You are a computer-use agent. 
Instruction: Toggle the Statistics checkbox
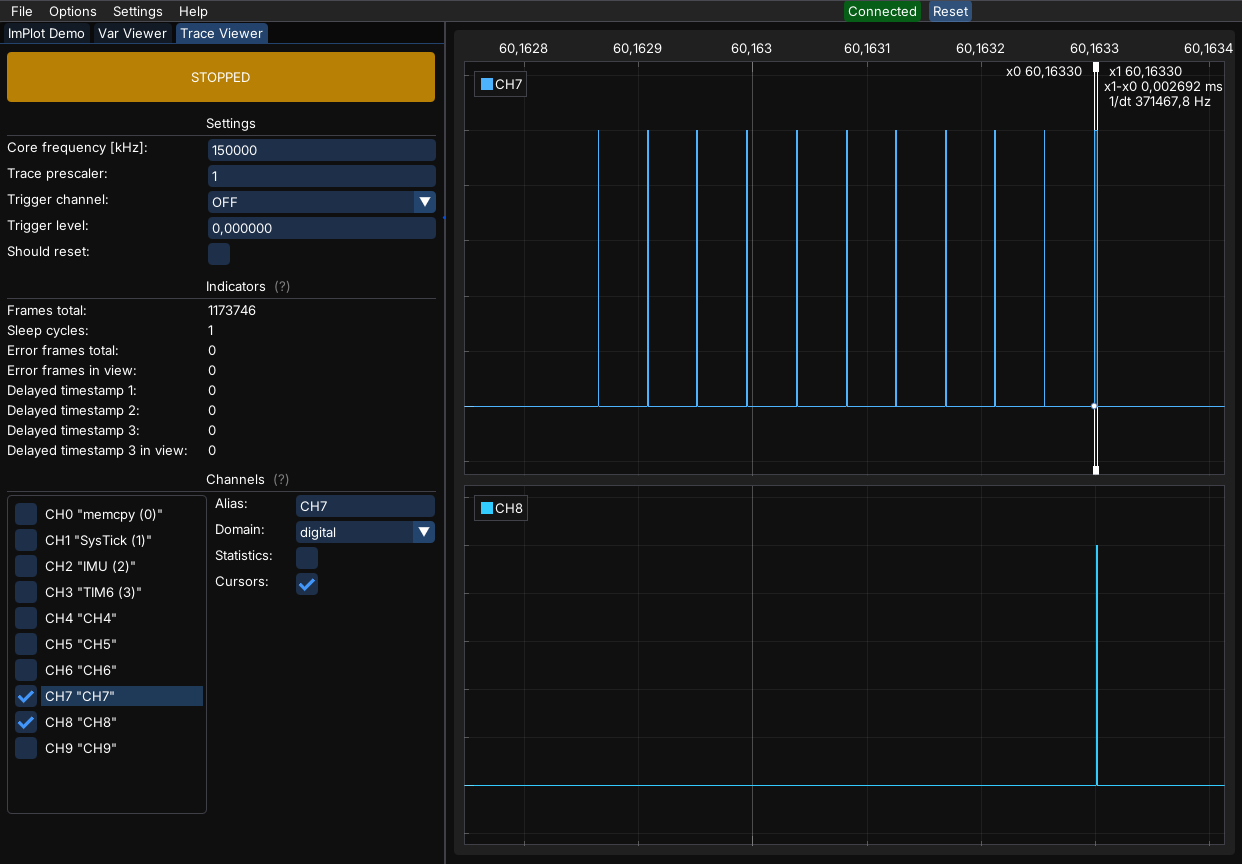coord(307,558)
